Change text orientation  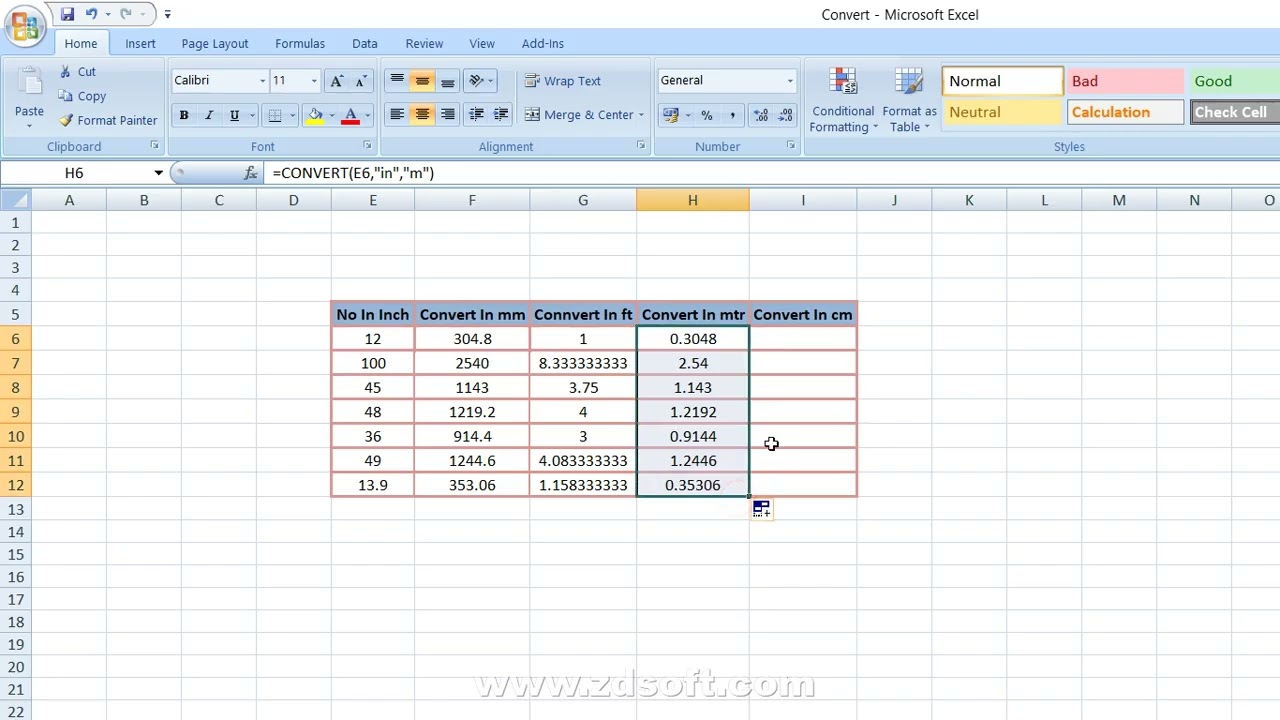[477, 81]
